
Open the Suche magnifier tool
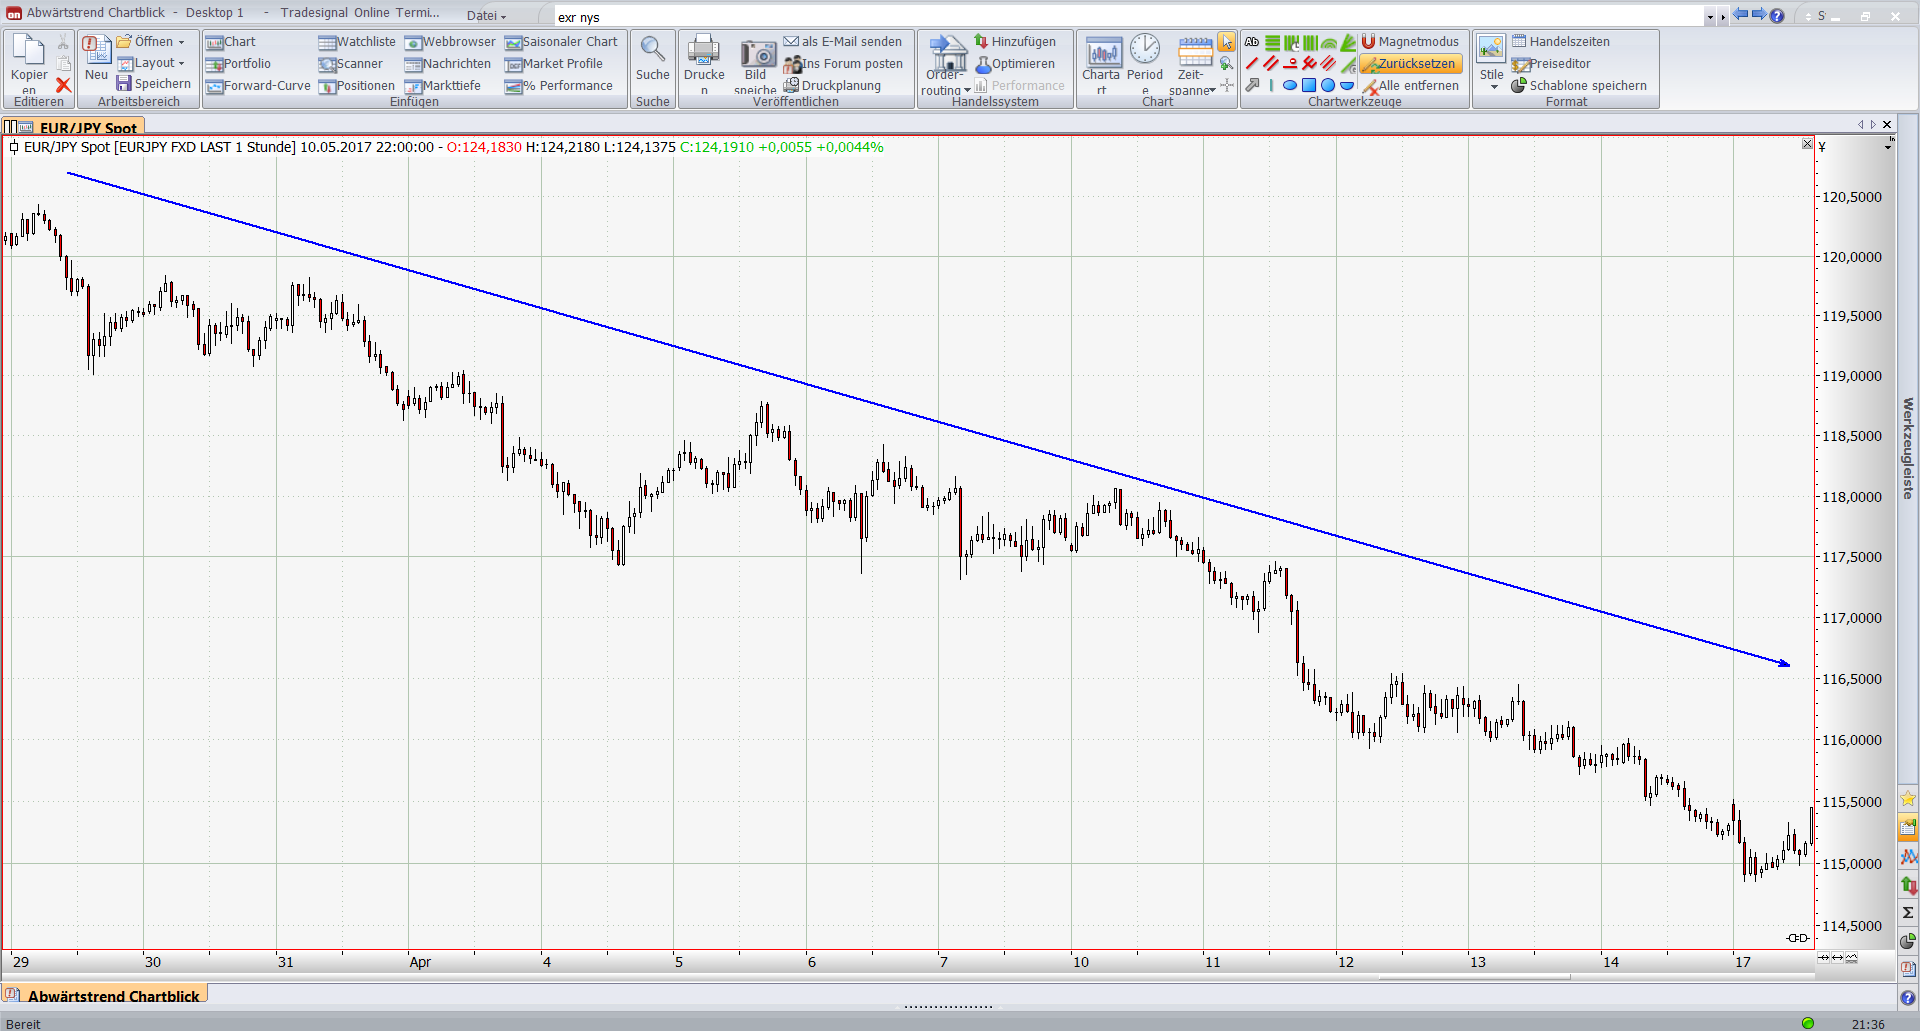652,50
